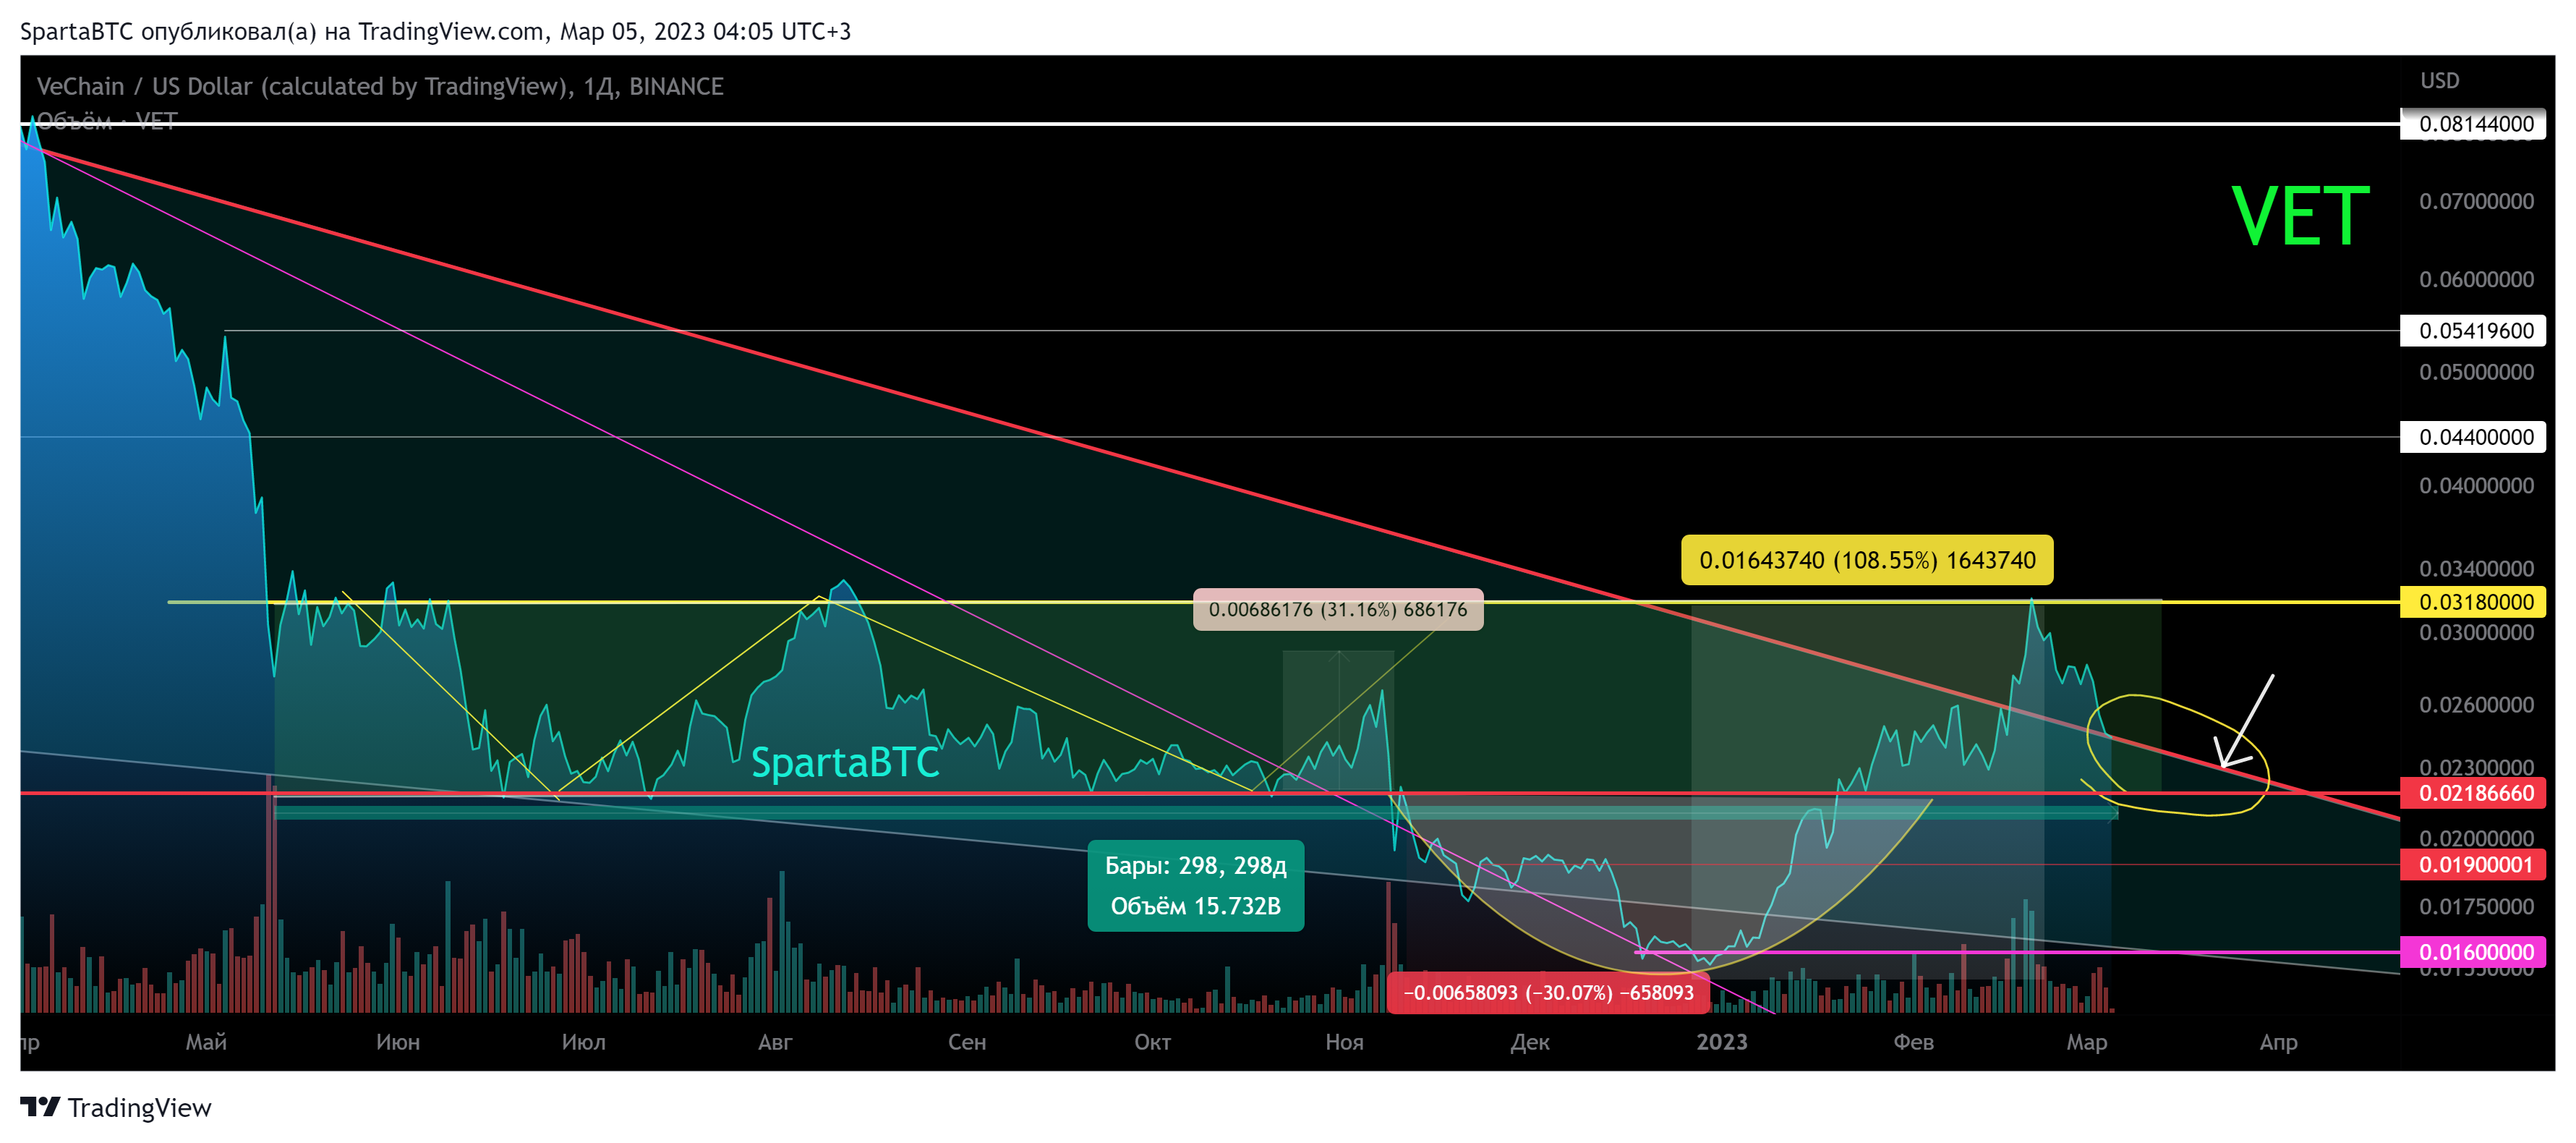Click the 0.04400000 price label
2576x1143 pixels.
click(2472, 437)
